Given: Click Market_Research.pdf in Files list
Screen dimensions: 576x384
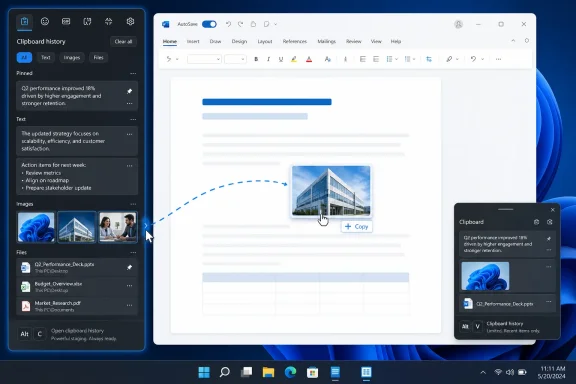Looking at the screenshot, I should [77, 306].
